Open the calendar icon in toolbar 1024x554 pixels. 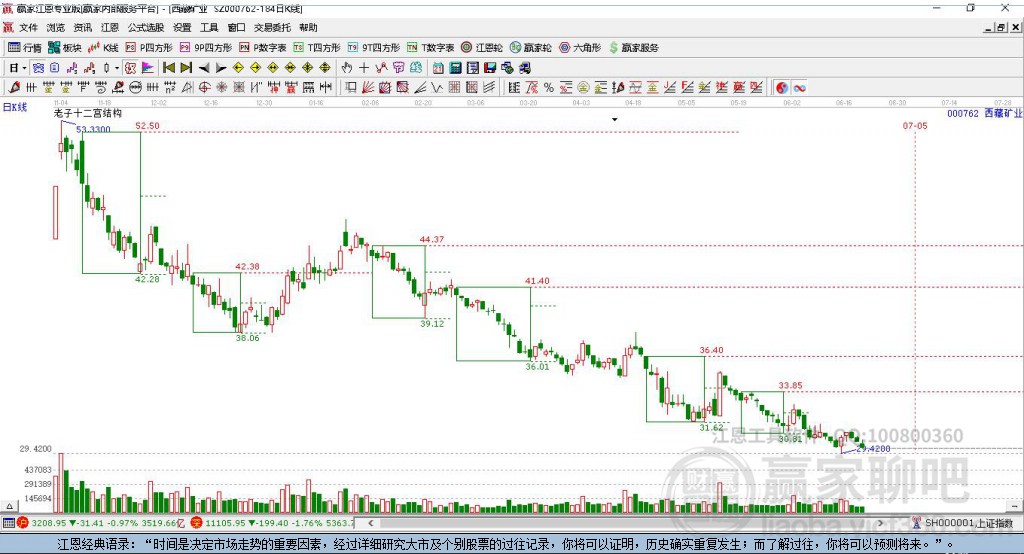coord(438,68)
